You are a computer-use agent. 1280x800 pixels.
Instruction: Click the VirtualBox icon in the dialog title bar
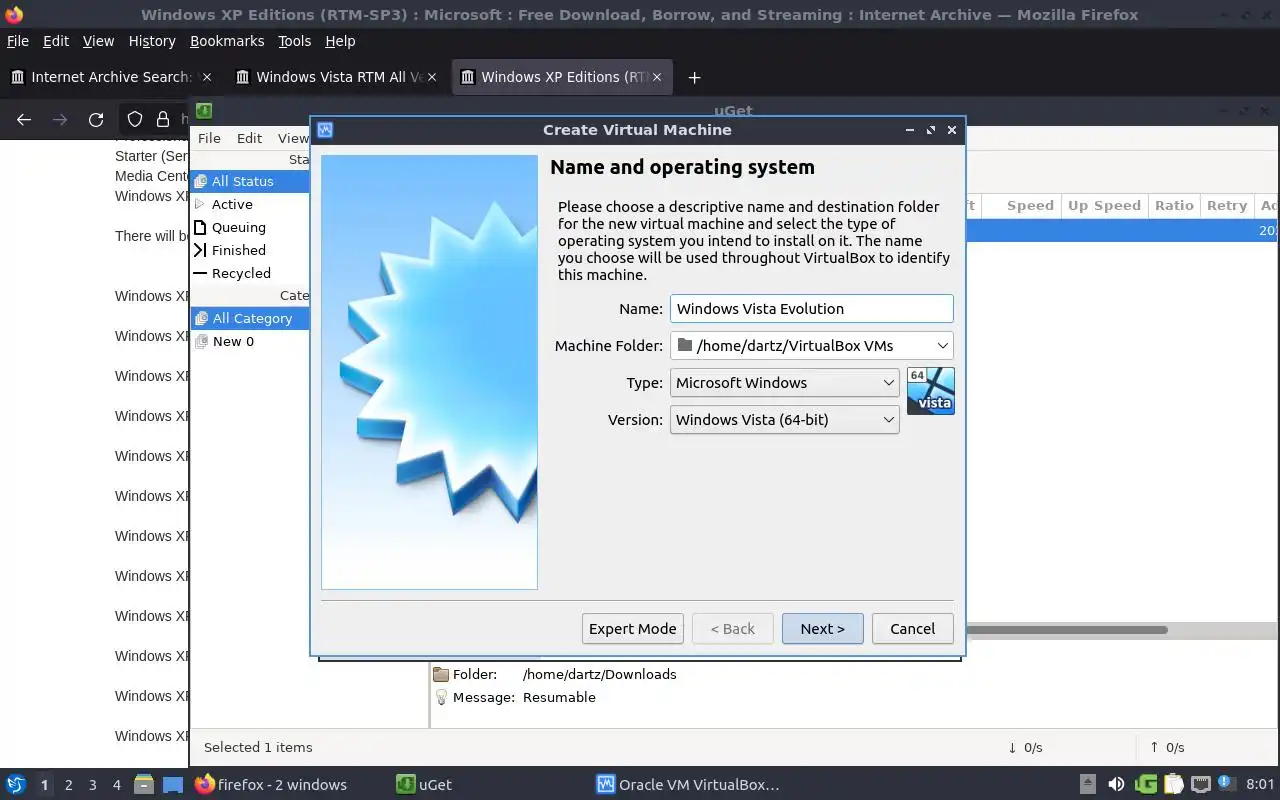(324, 130)
